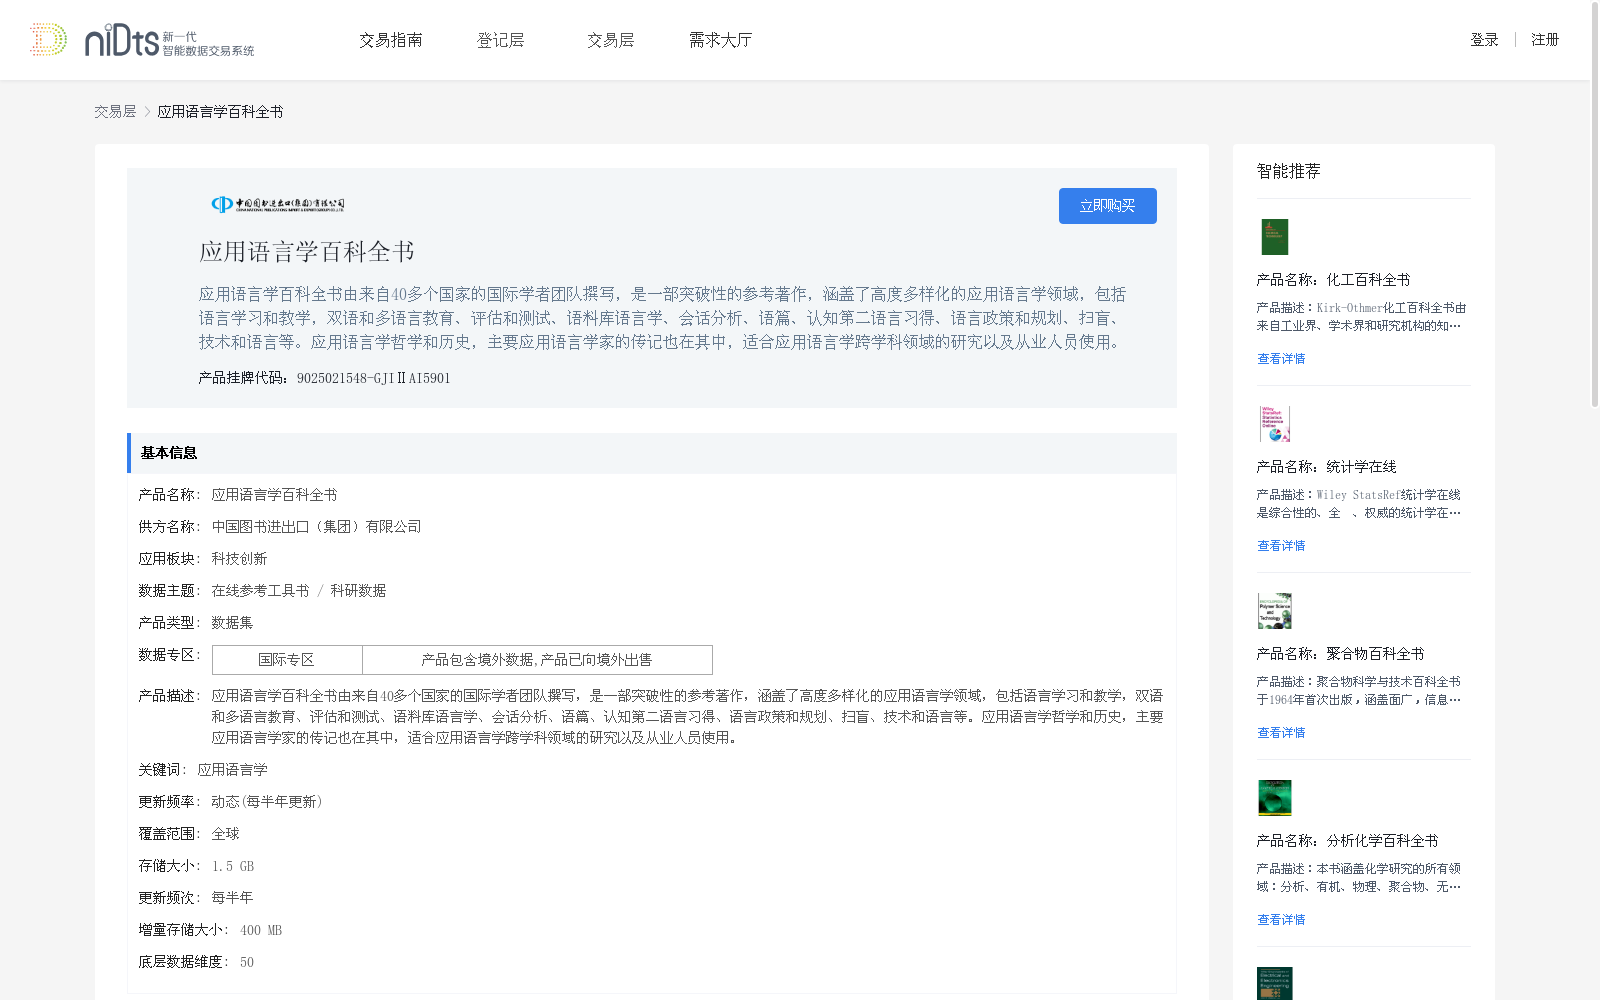Click product name 化工百科全书

coord(1368,280)
